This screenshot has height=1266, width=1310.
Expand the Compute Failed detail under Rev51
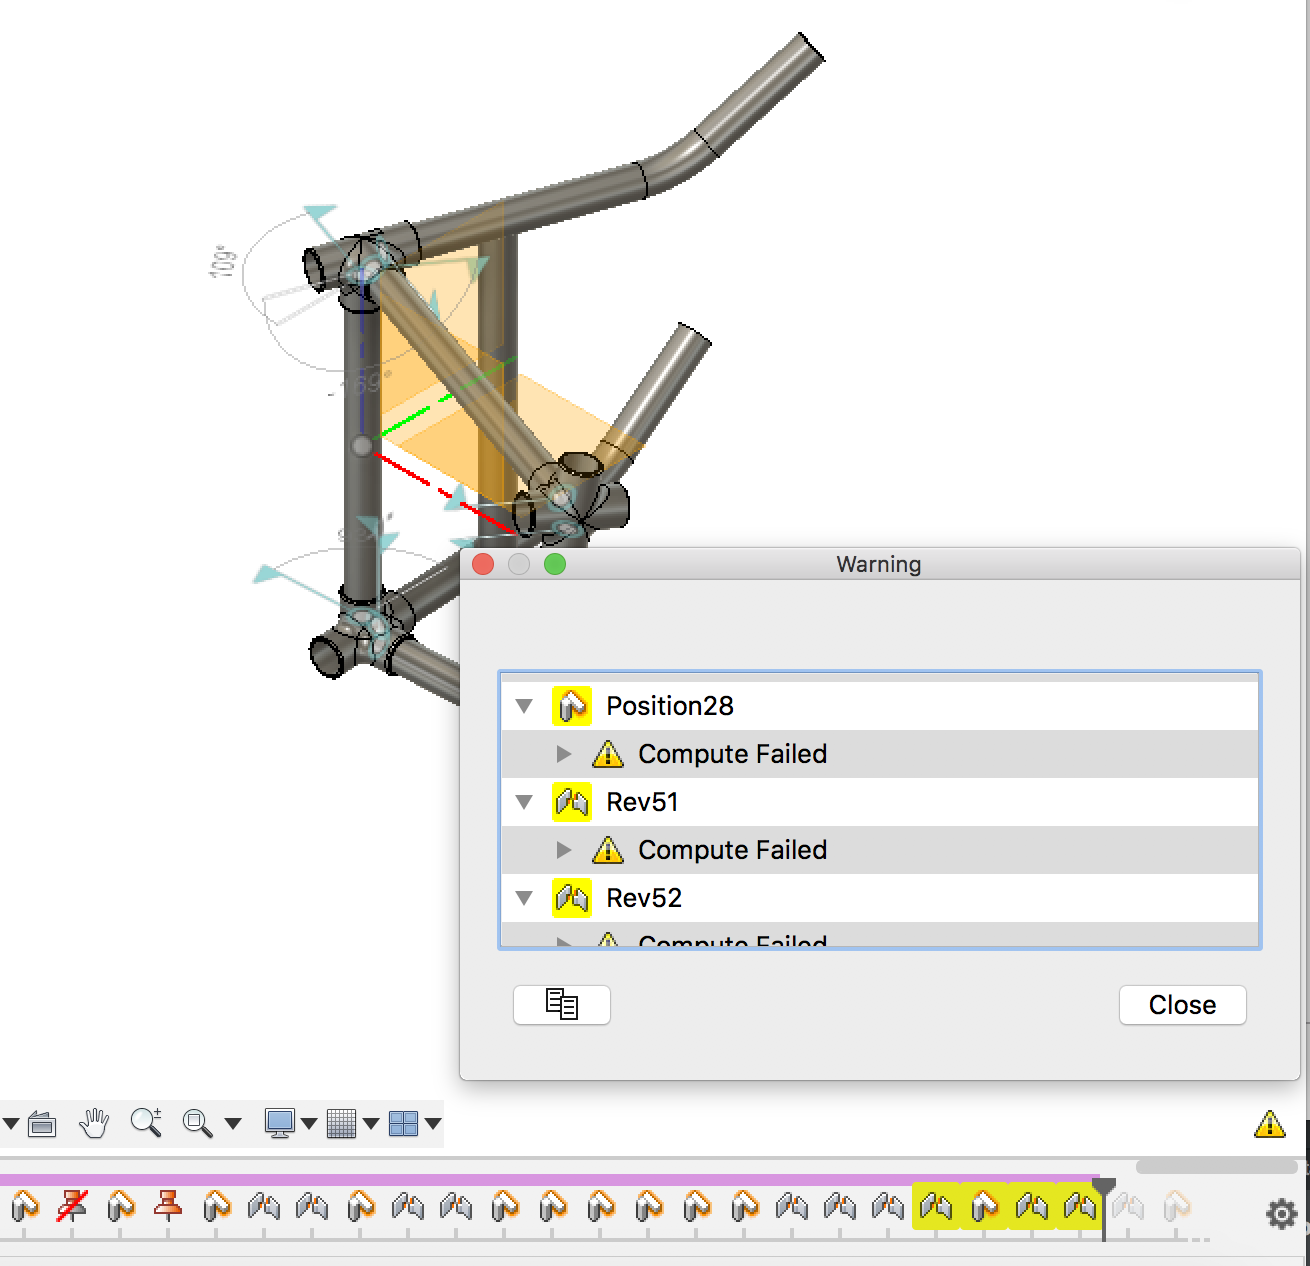pos(564,850)
